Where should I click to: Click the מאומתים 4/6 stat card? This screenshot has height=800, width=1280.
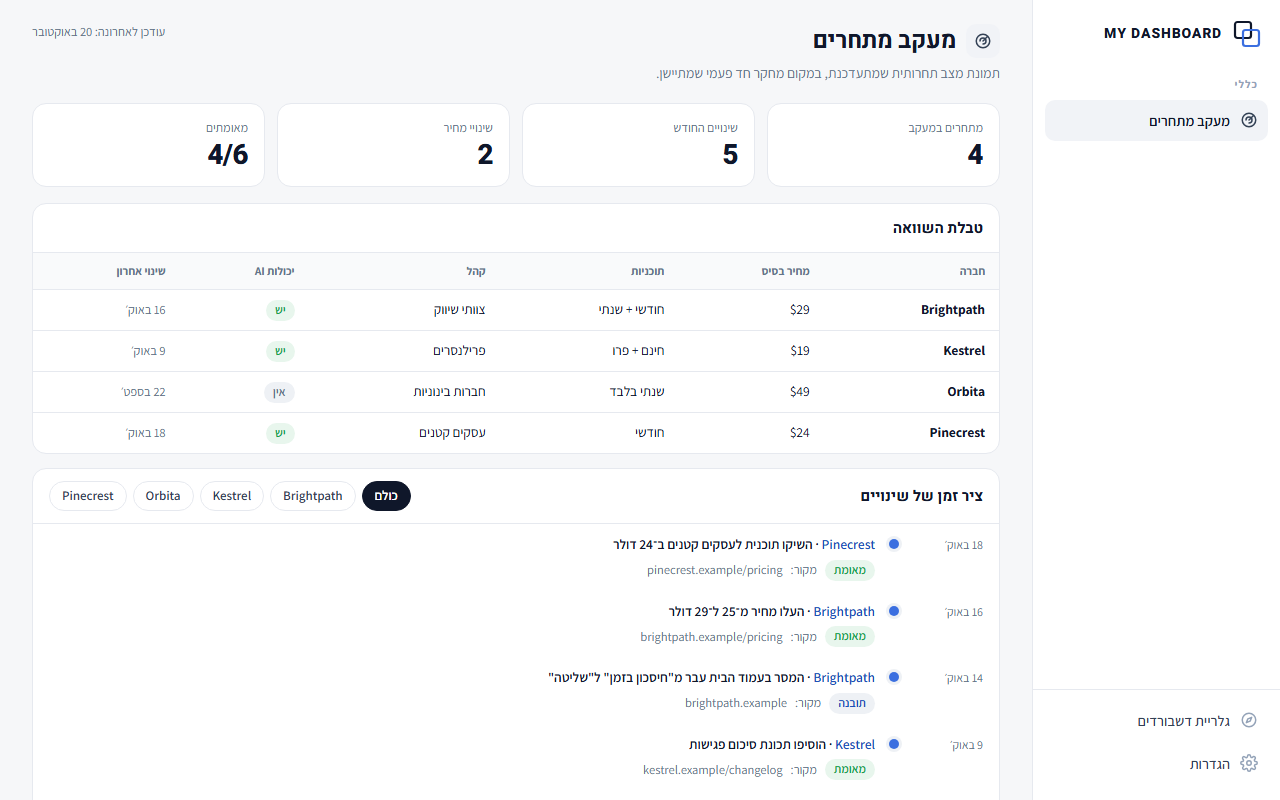click(x=149, y=145)
